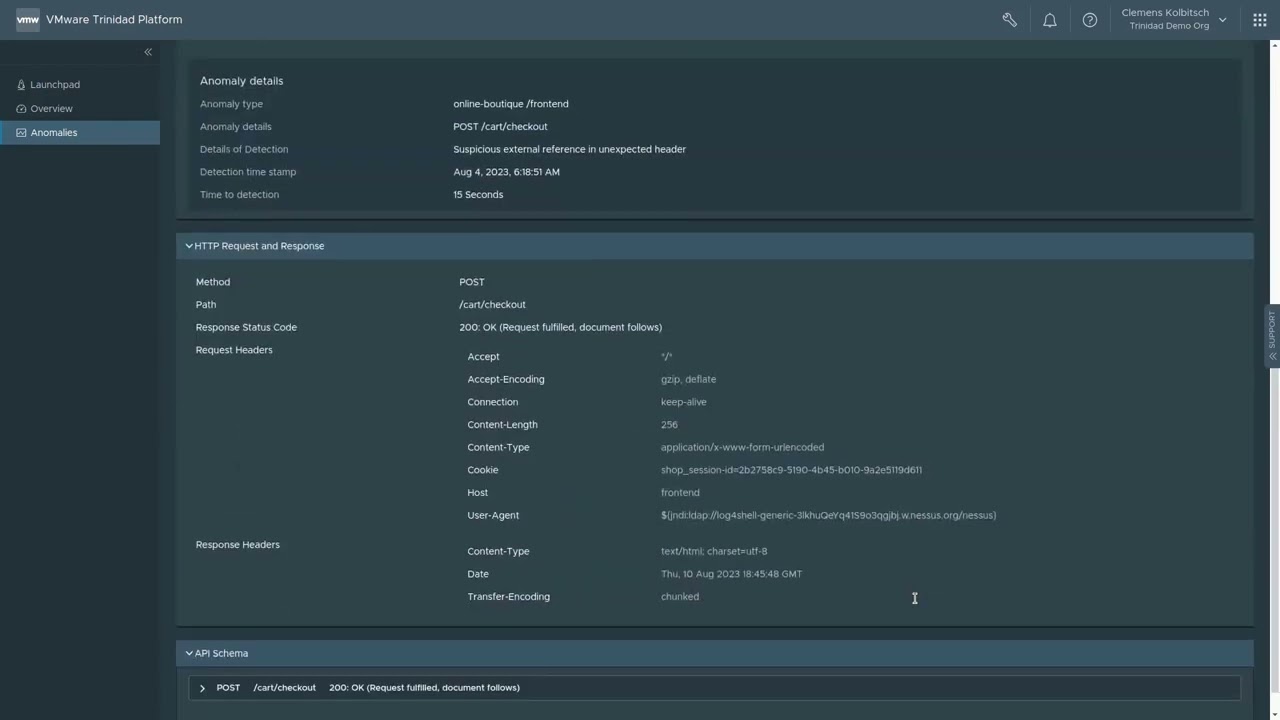Viewport: 1280px width, 720px height.
Task: Open the Clemens Kolbitsch user dropdown
Action: point(1173,19)
